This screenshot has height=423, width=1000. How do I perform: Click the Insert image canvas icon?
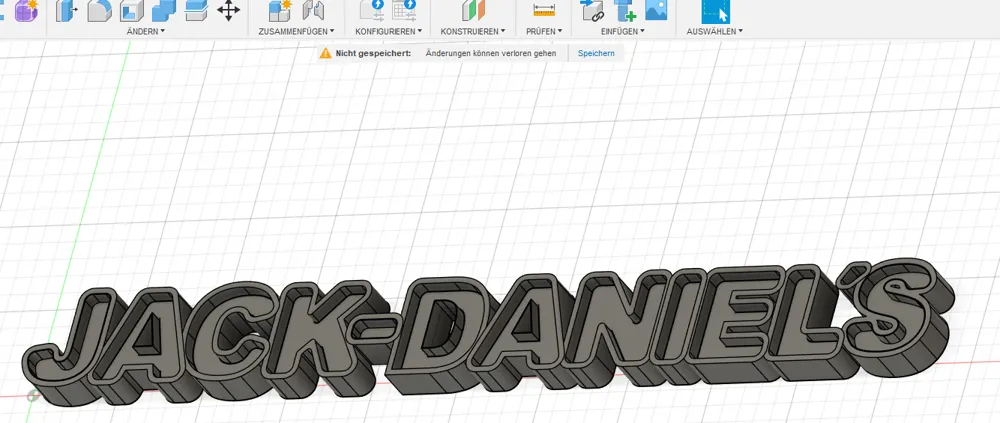tap(656, 10)
